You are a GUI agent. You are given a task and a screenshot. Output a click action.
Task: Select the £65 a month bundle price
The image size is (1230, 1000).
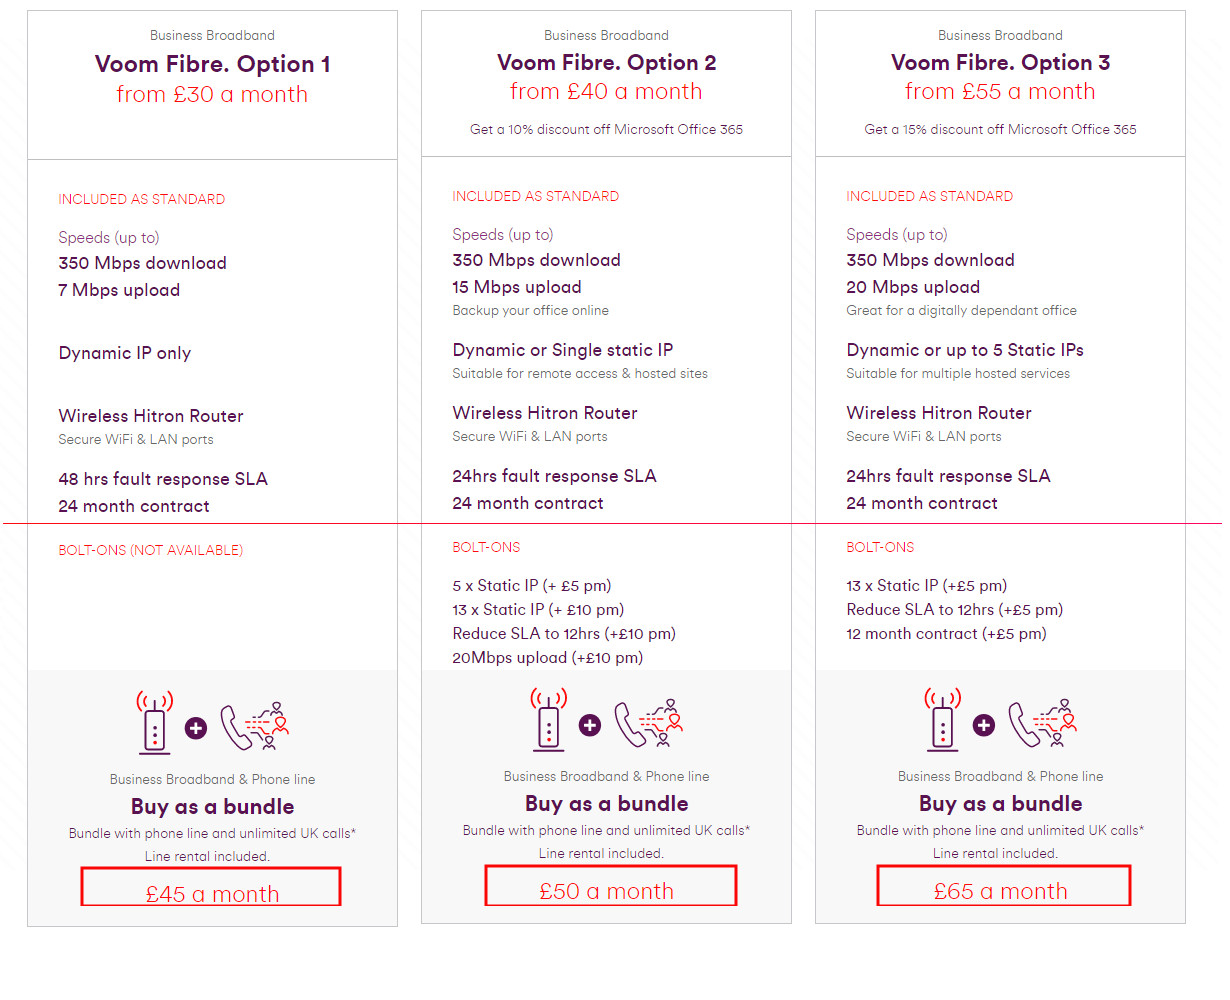tap(1000, 890)
